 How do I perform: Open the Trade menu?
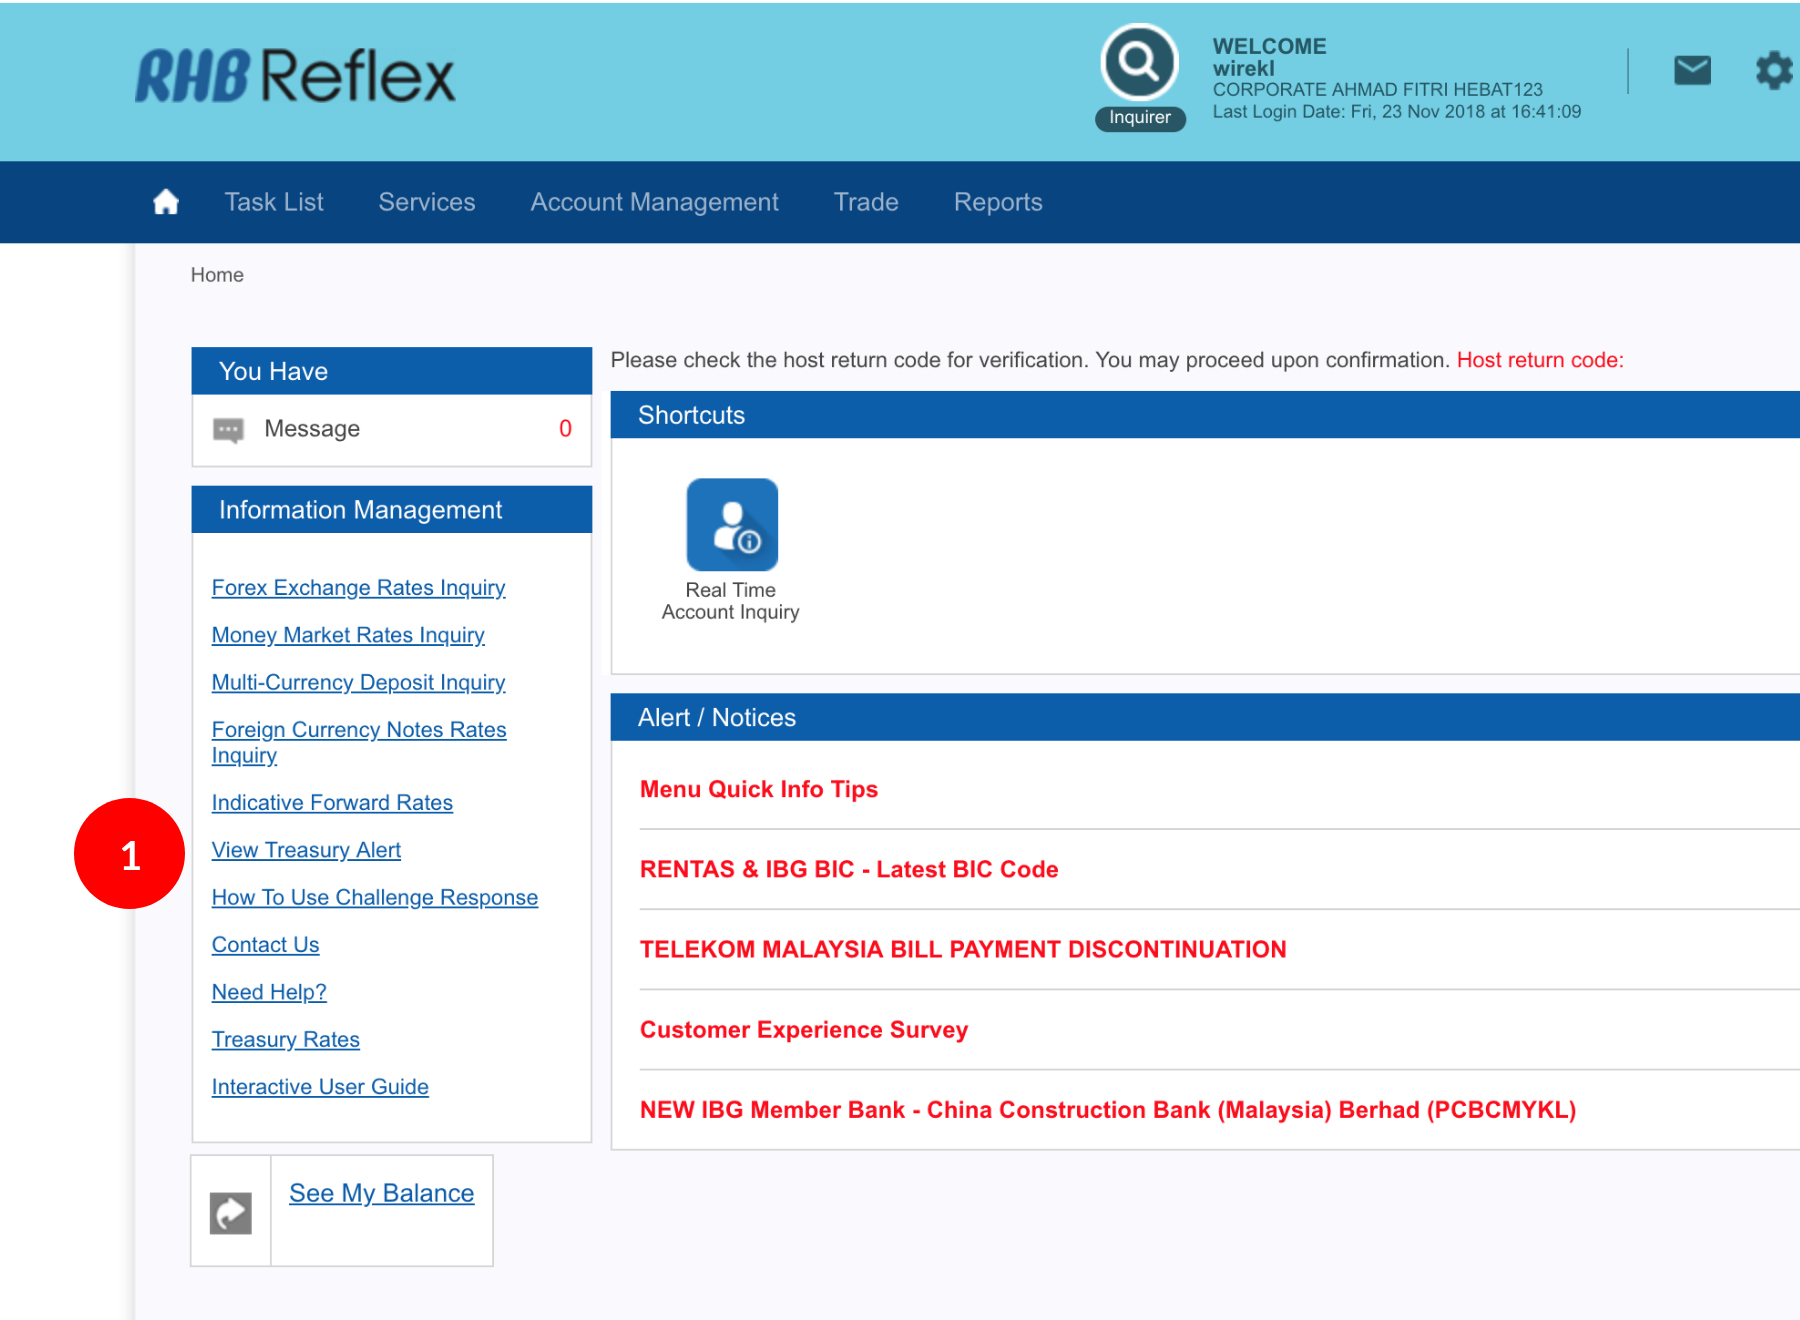click(866, 202)
